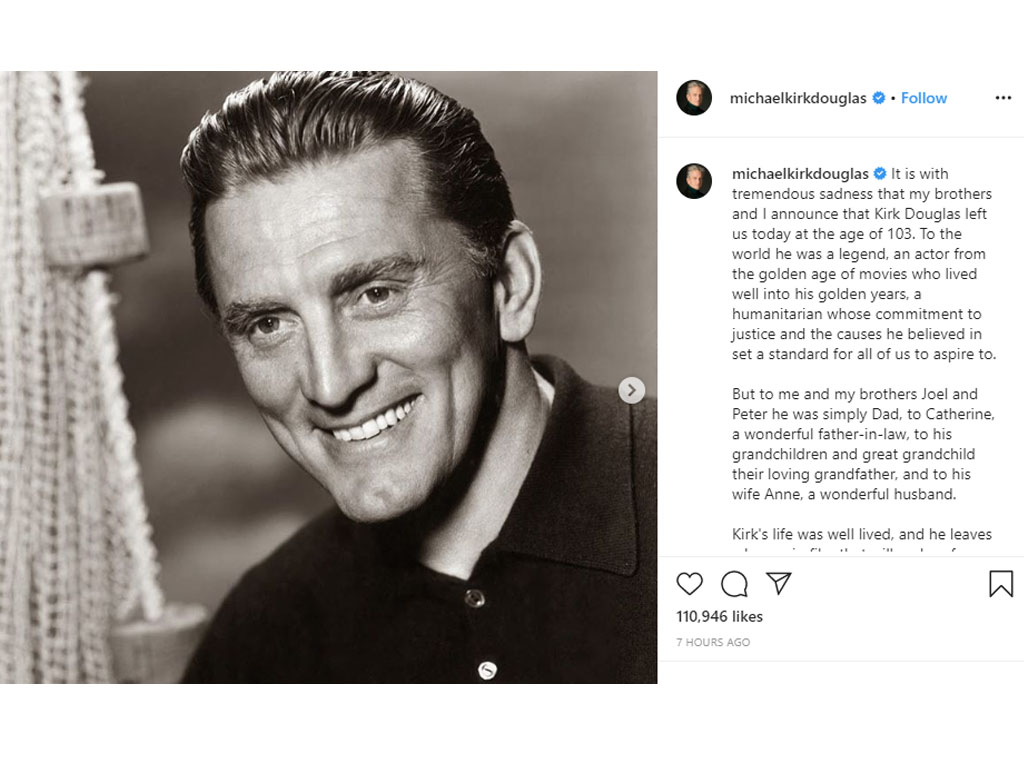
Task: Click the caption paragraph starting "It is with"
Action: [x=863, y=264]
